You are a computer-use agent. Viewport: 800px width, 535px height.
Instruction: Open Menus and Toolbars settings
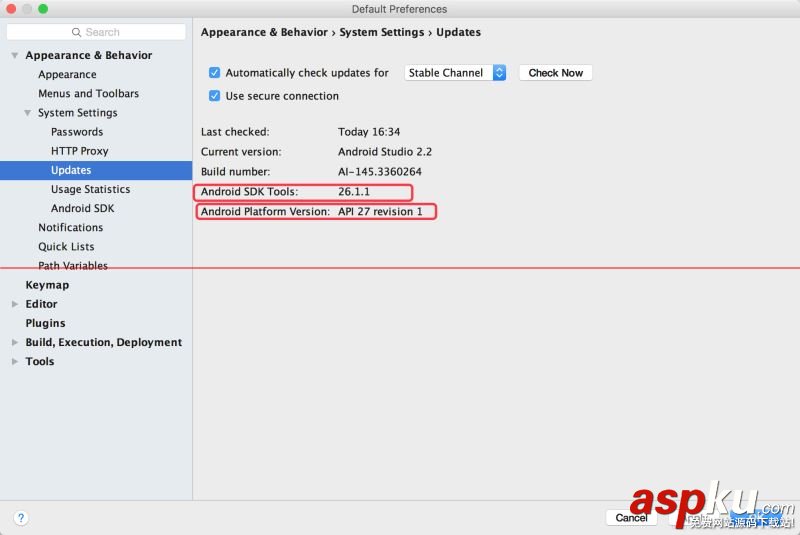tap(89, 94)
